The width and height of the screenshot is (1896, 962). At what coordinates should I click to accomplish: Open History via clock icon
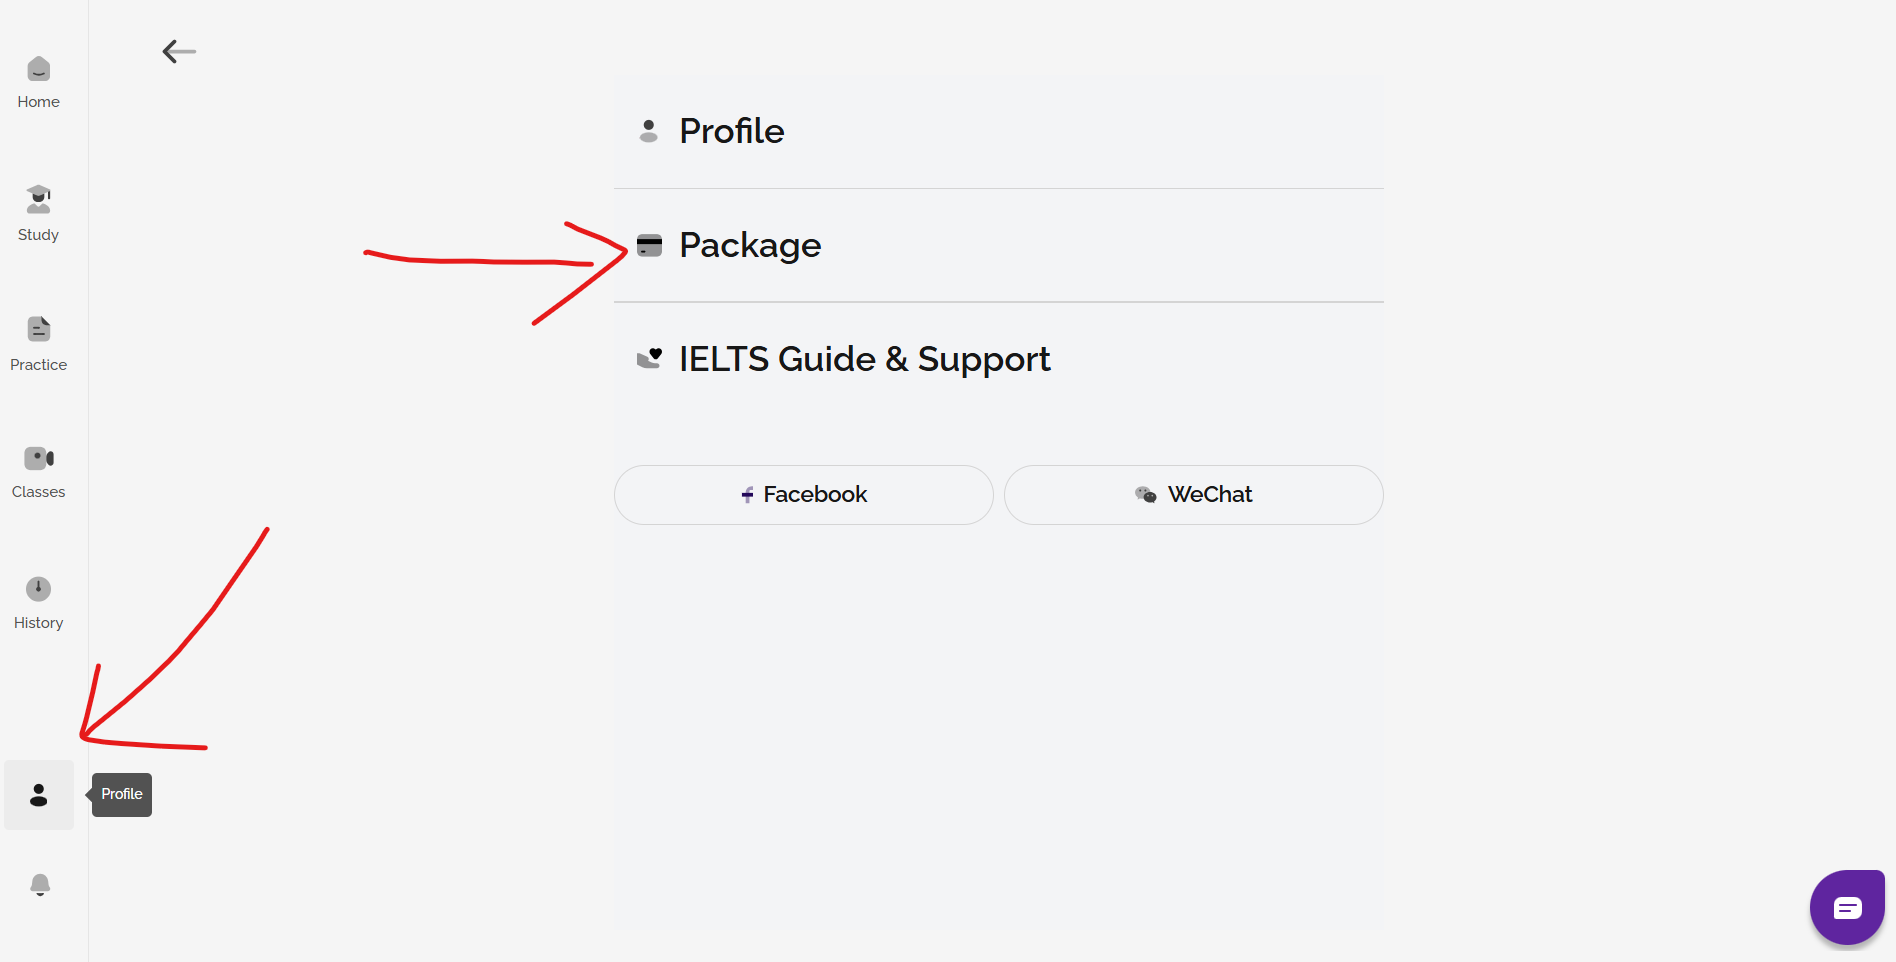point(38,589)
